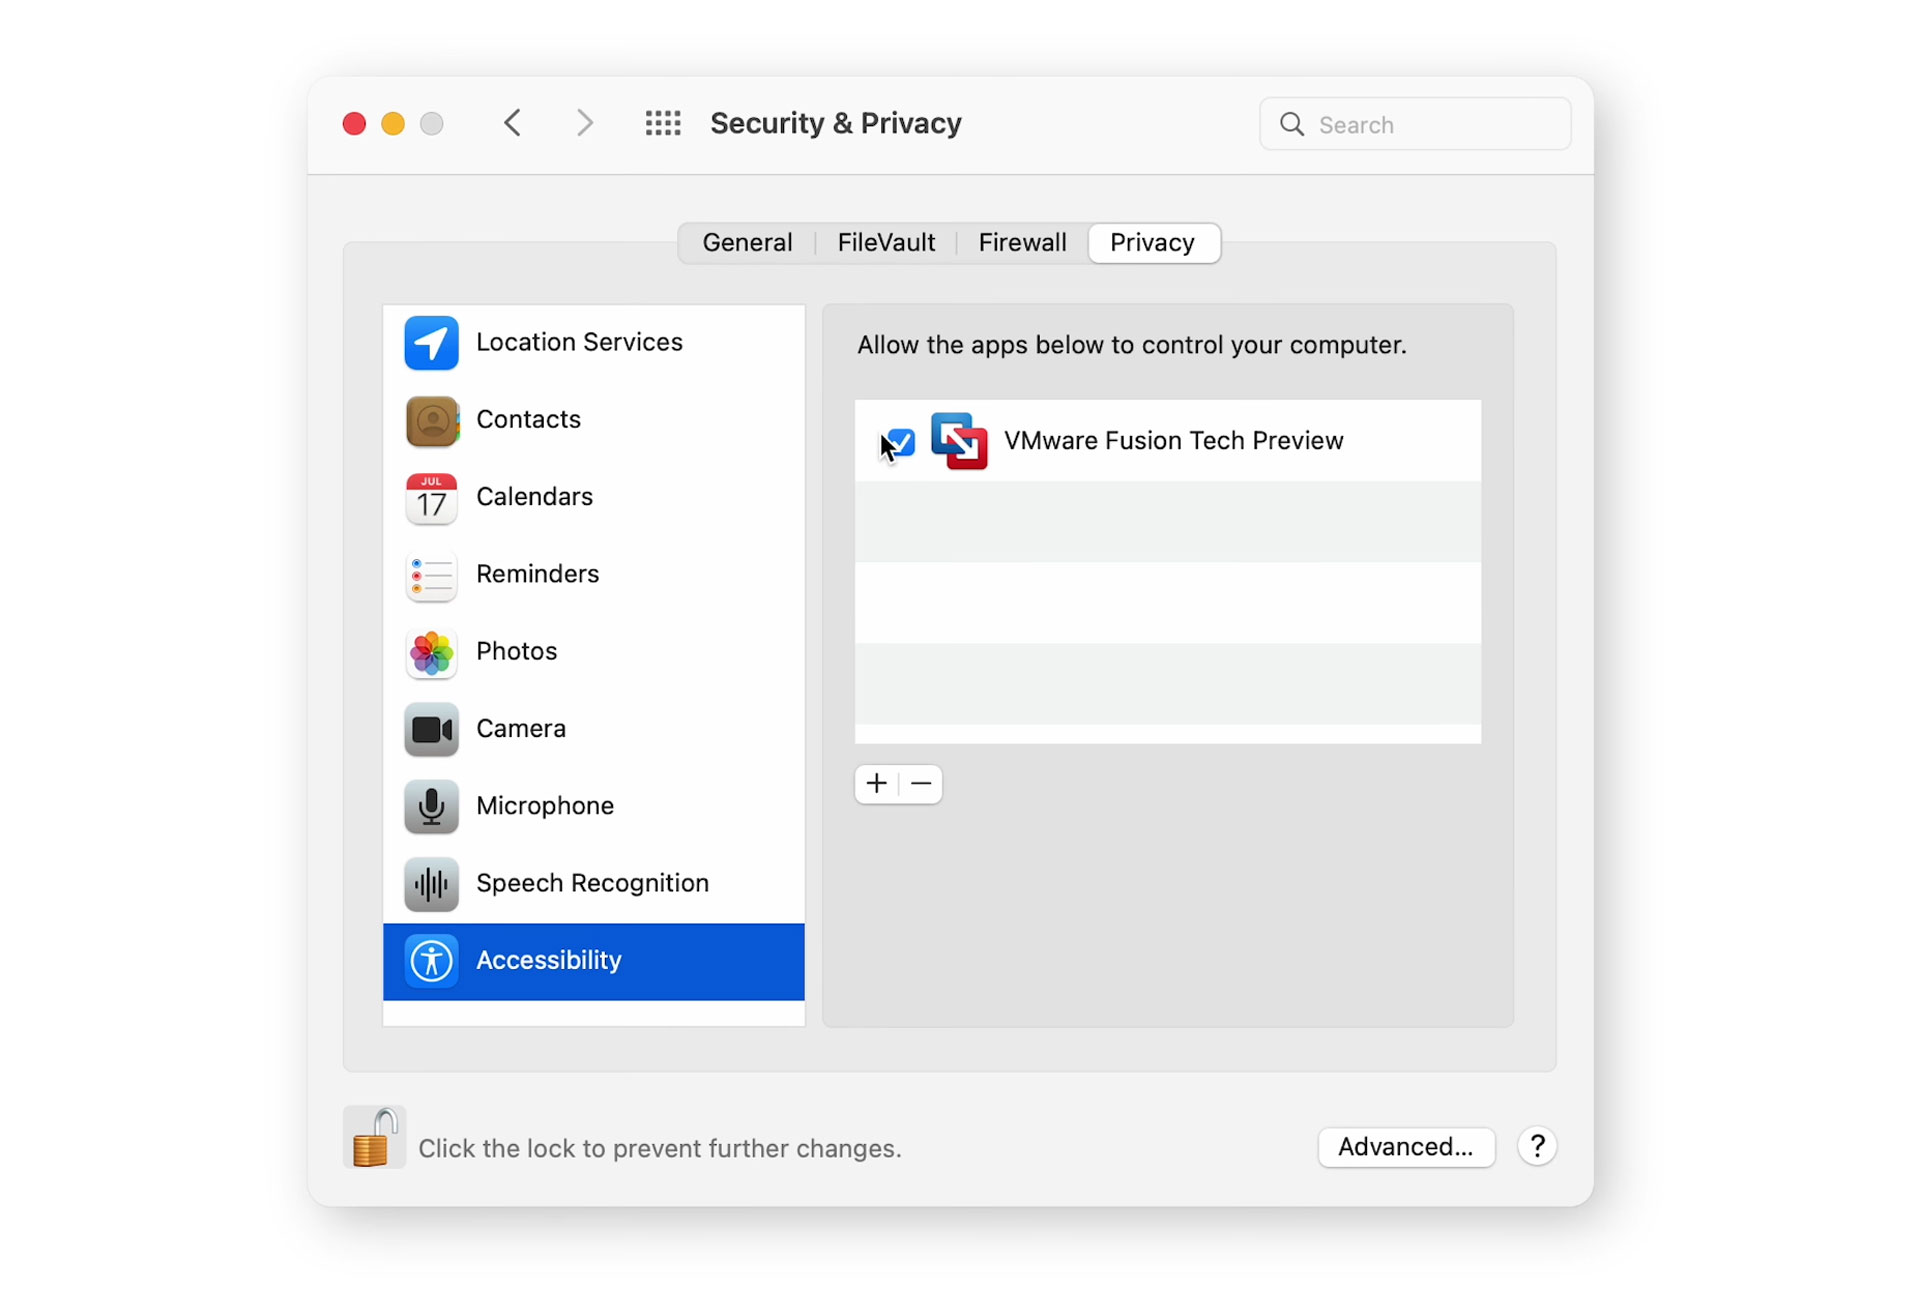Close the window with red button
This screenshot has height=1291, width=1920.
pos(354,123)
